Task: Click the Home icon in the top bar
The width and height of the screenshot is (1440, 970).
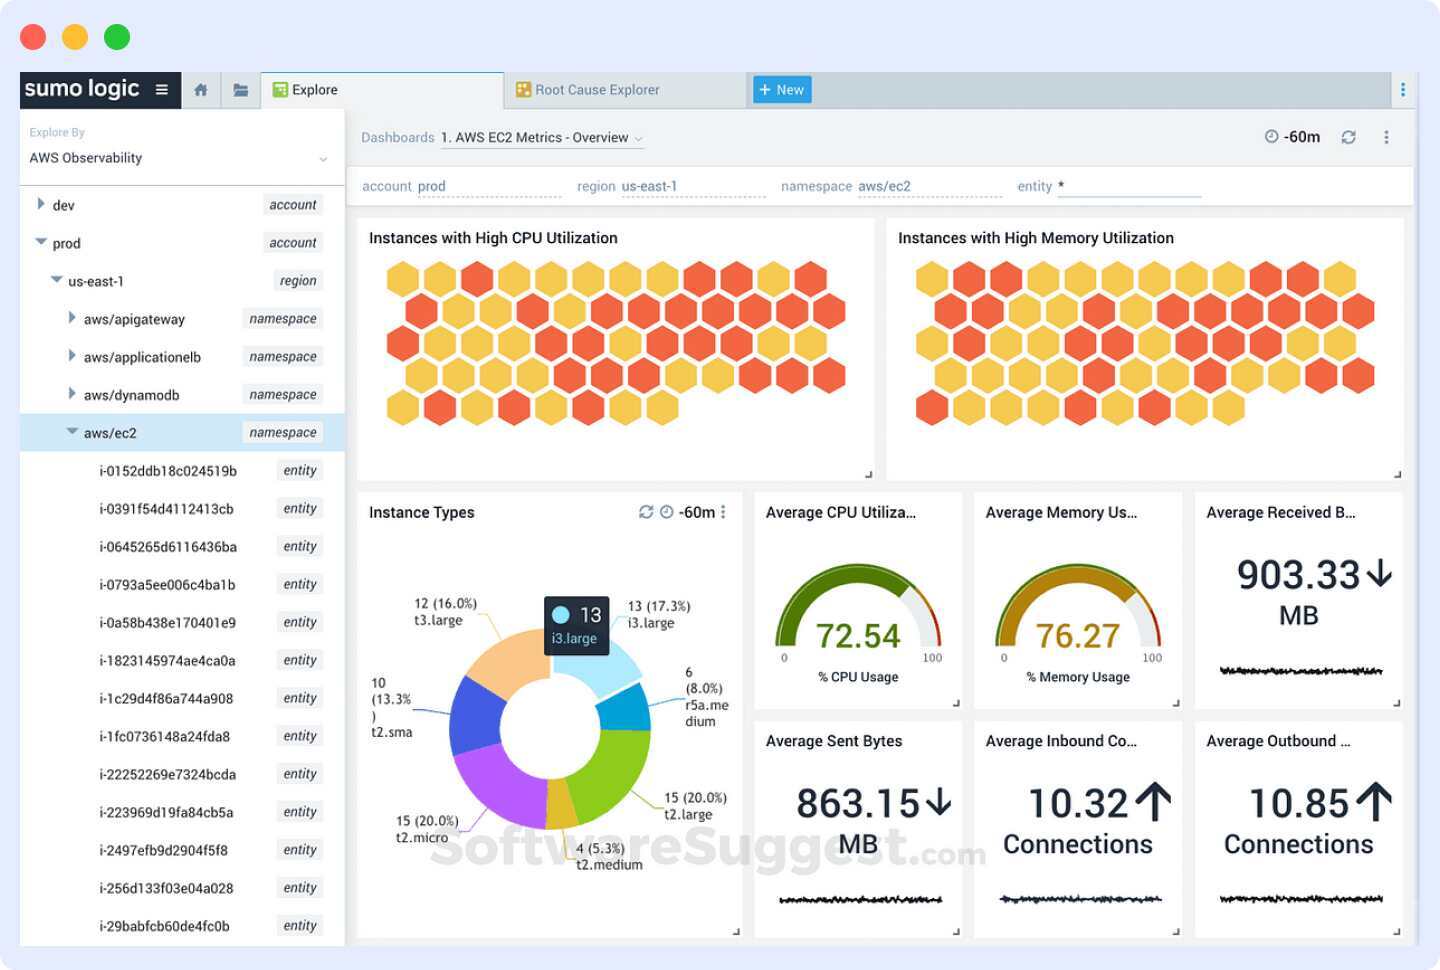Action: (200, 89)
